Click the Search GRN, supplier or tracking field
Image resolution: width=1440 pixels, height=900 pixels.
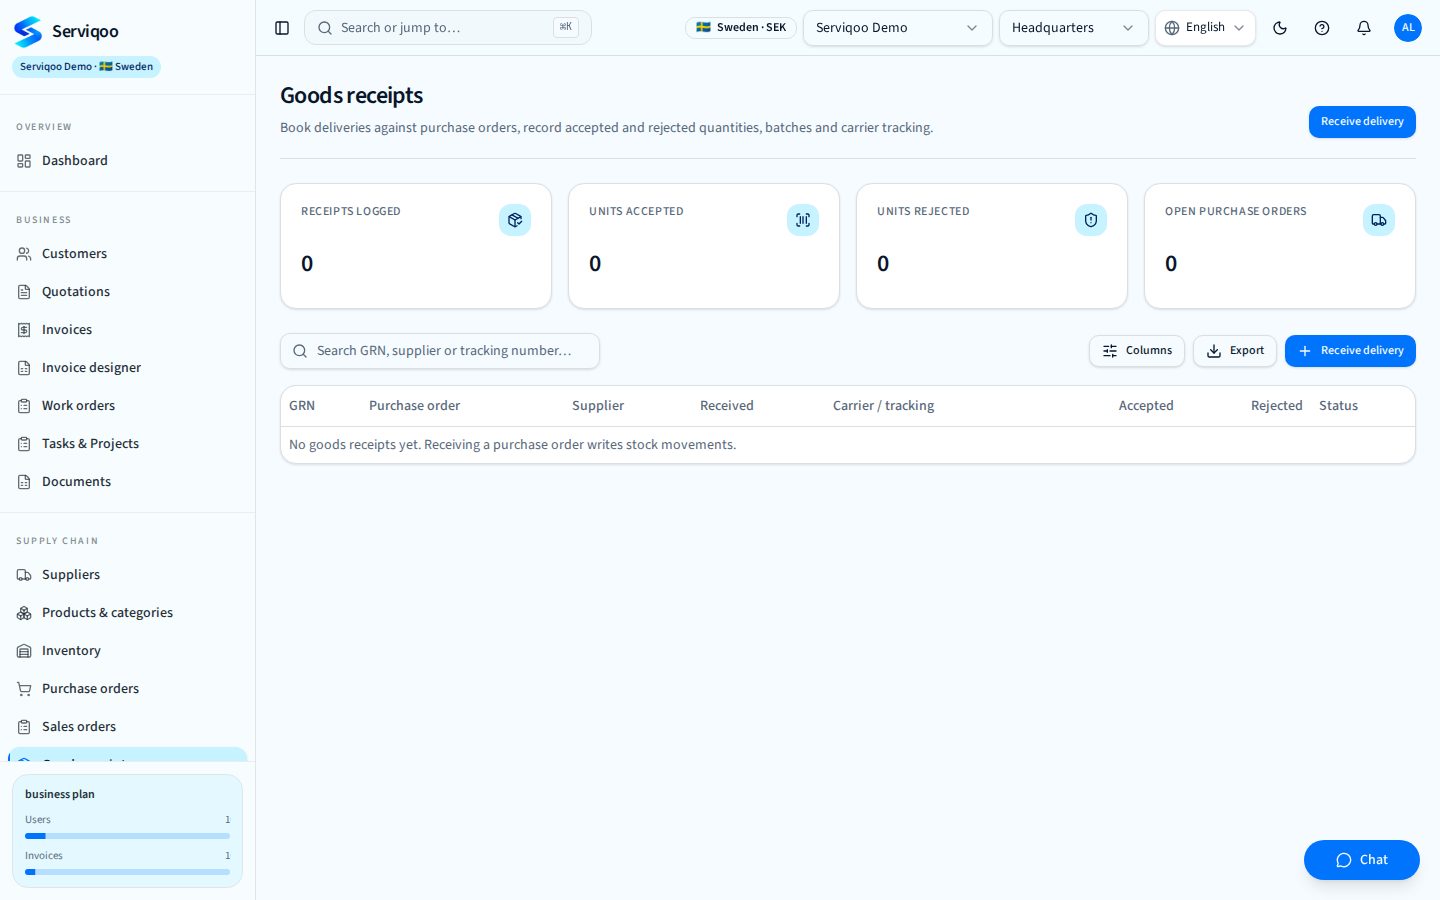(440, 351)
